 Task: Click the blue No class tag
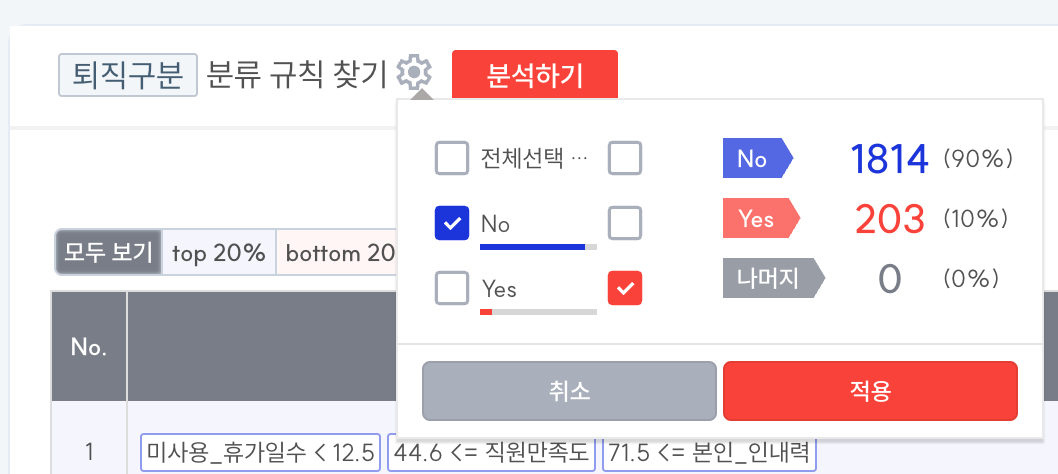coord(758,158)
